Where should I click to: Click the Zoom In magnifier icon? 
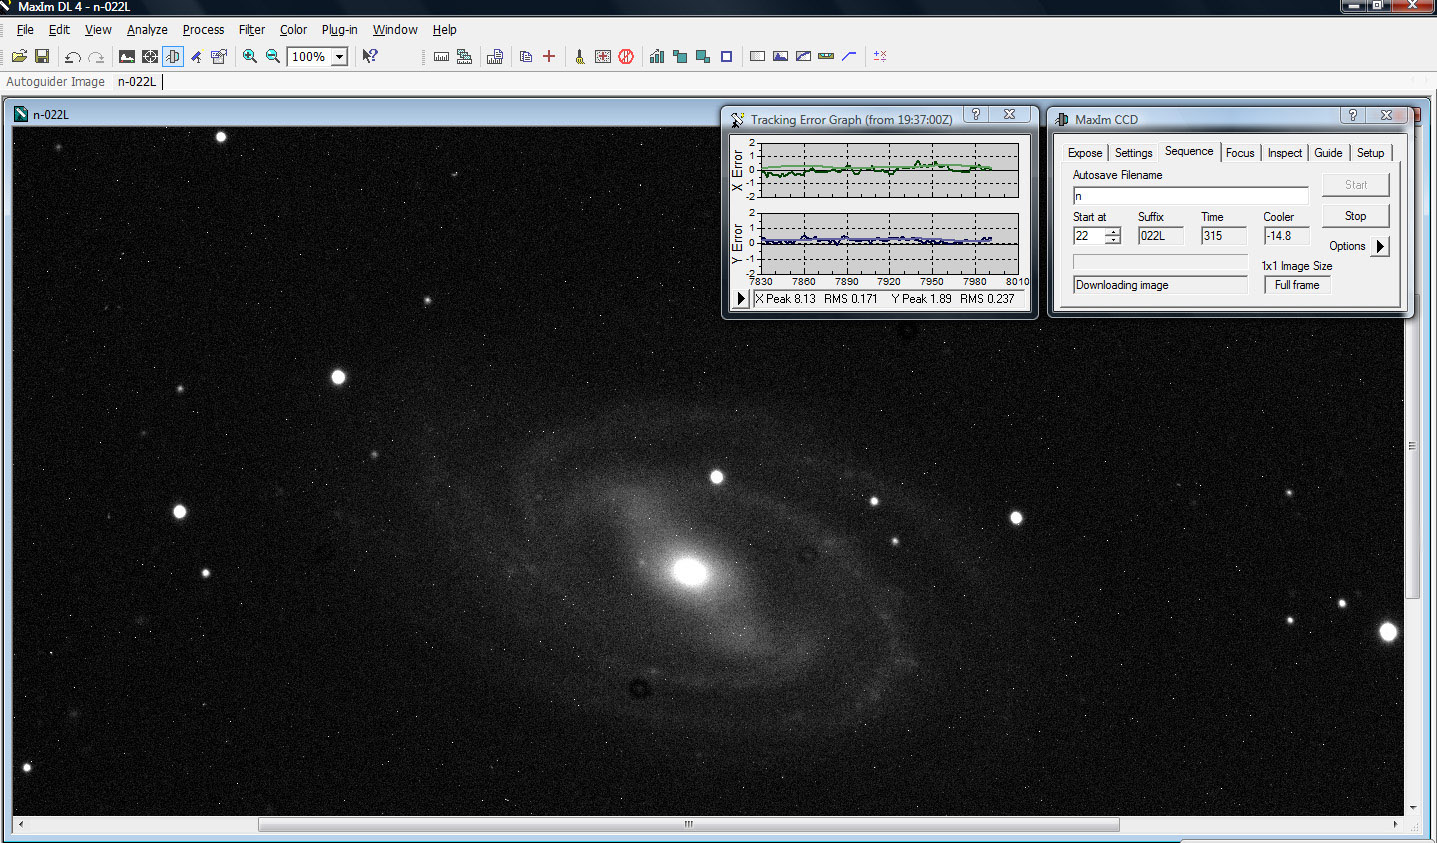coord(250,57)
